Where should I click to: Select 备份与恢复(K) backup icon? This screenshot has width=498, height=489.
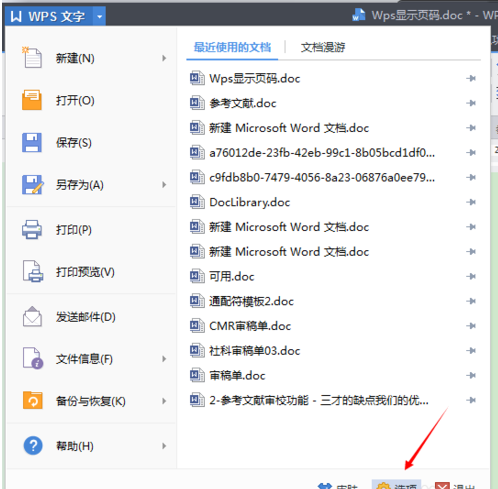(x=32, y=400)
